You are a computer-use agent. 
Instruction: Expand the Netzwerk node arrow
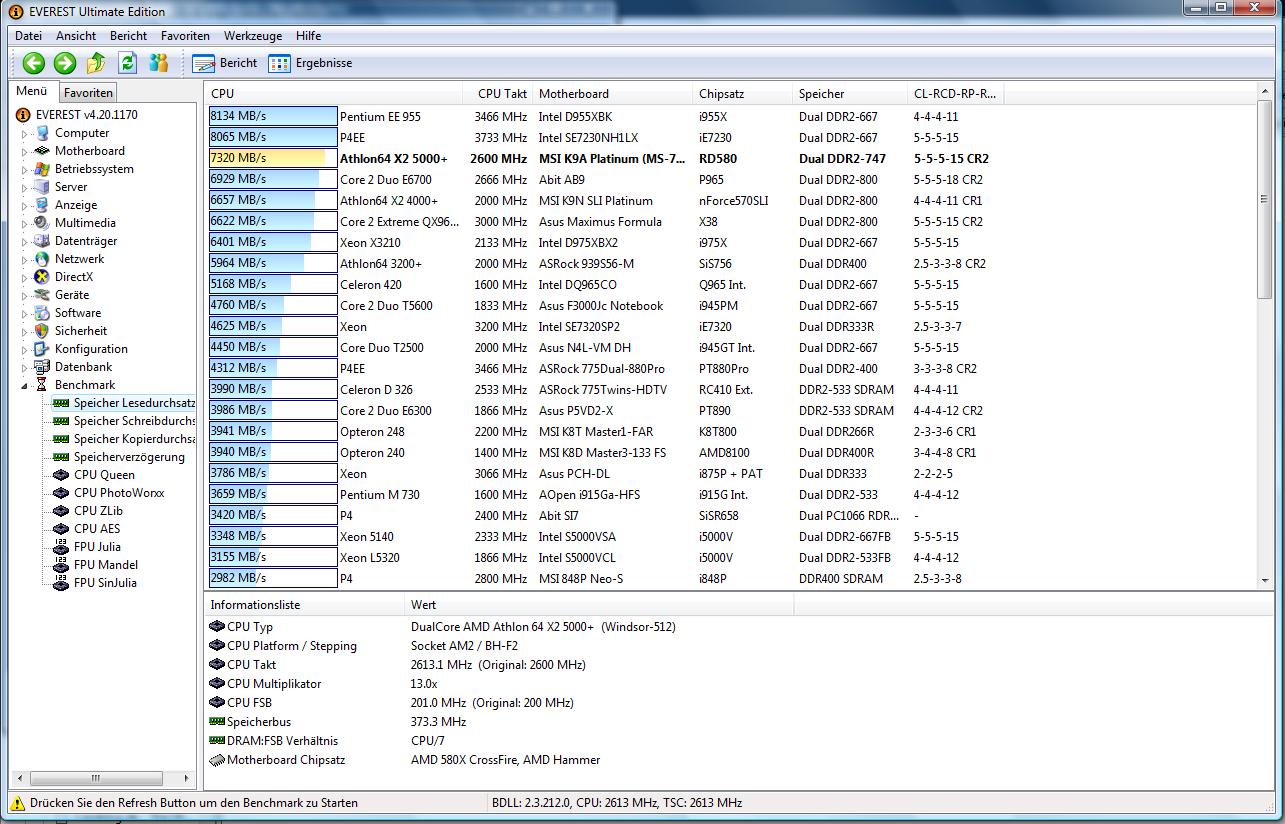(x=26, y=260)
